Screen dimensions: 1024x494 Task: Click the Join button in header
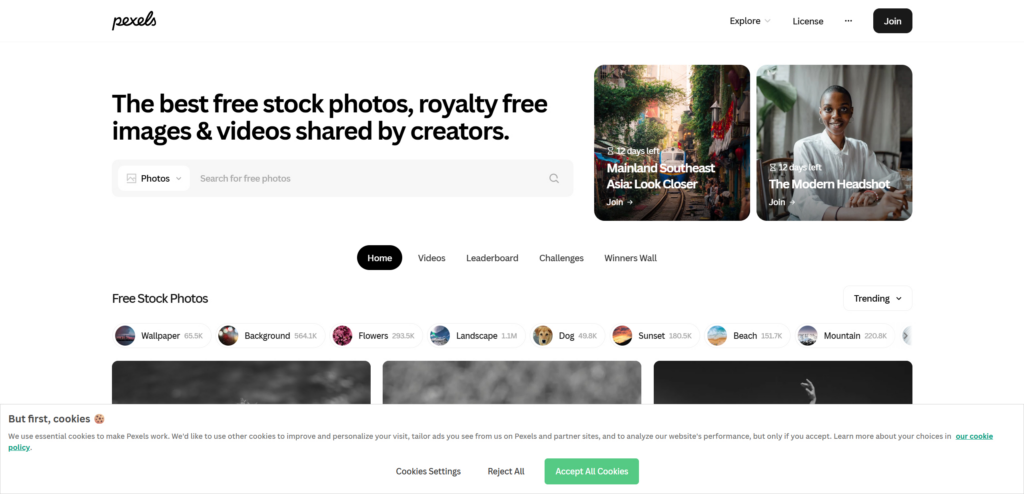(893, 21)
